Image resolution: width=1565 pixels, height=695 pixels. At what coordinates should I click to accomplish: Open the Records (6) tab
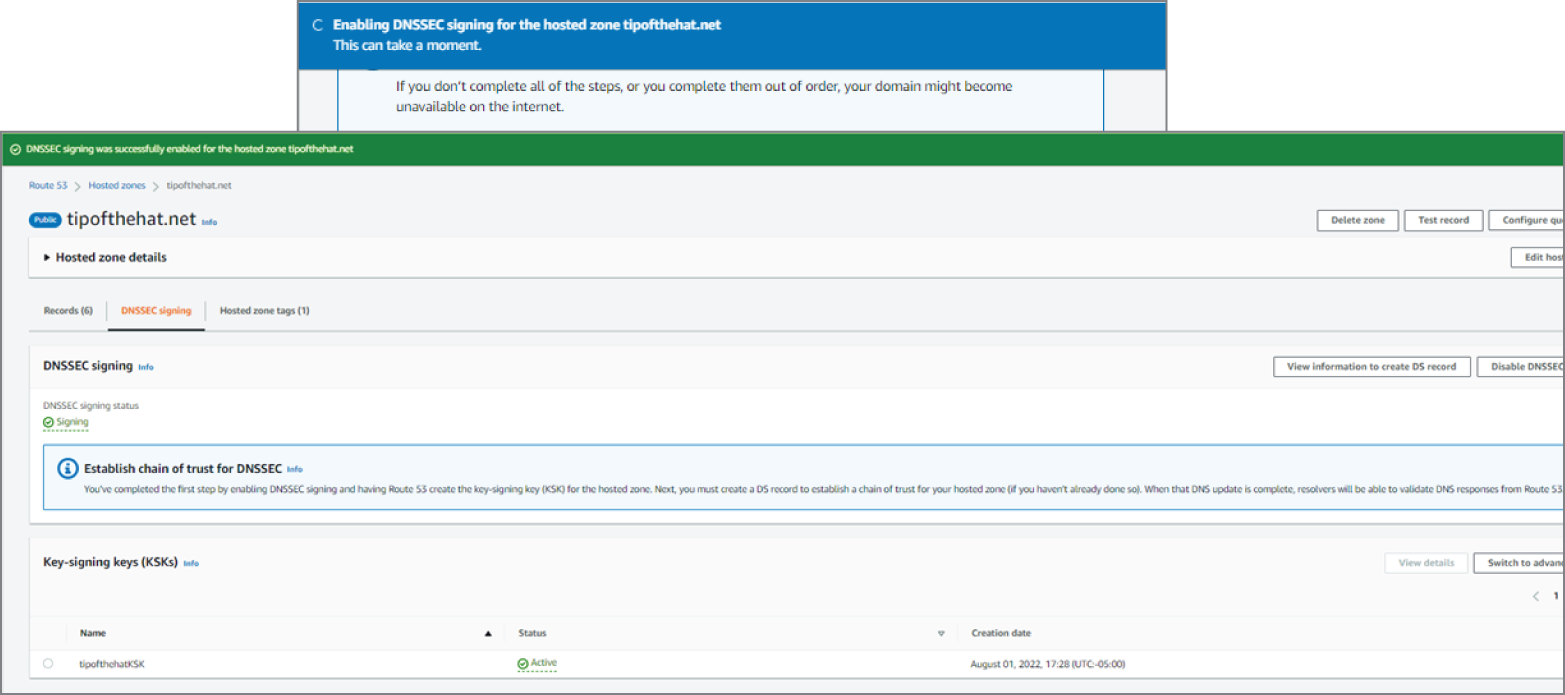(x=68, y=311)
